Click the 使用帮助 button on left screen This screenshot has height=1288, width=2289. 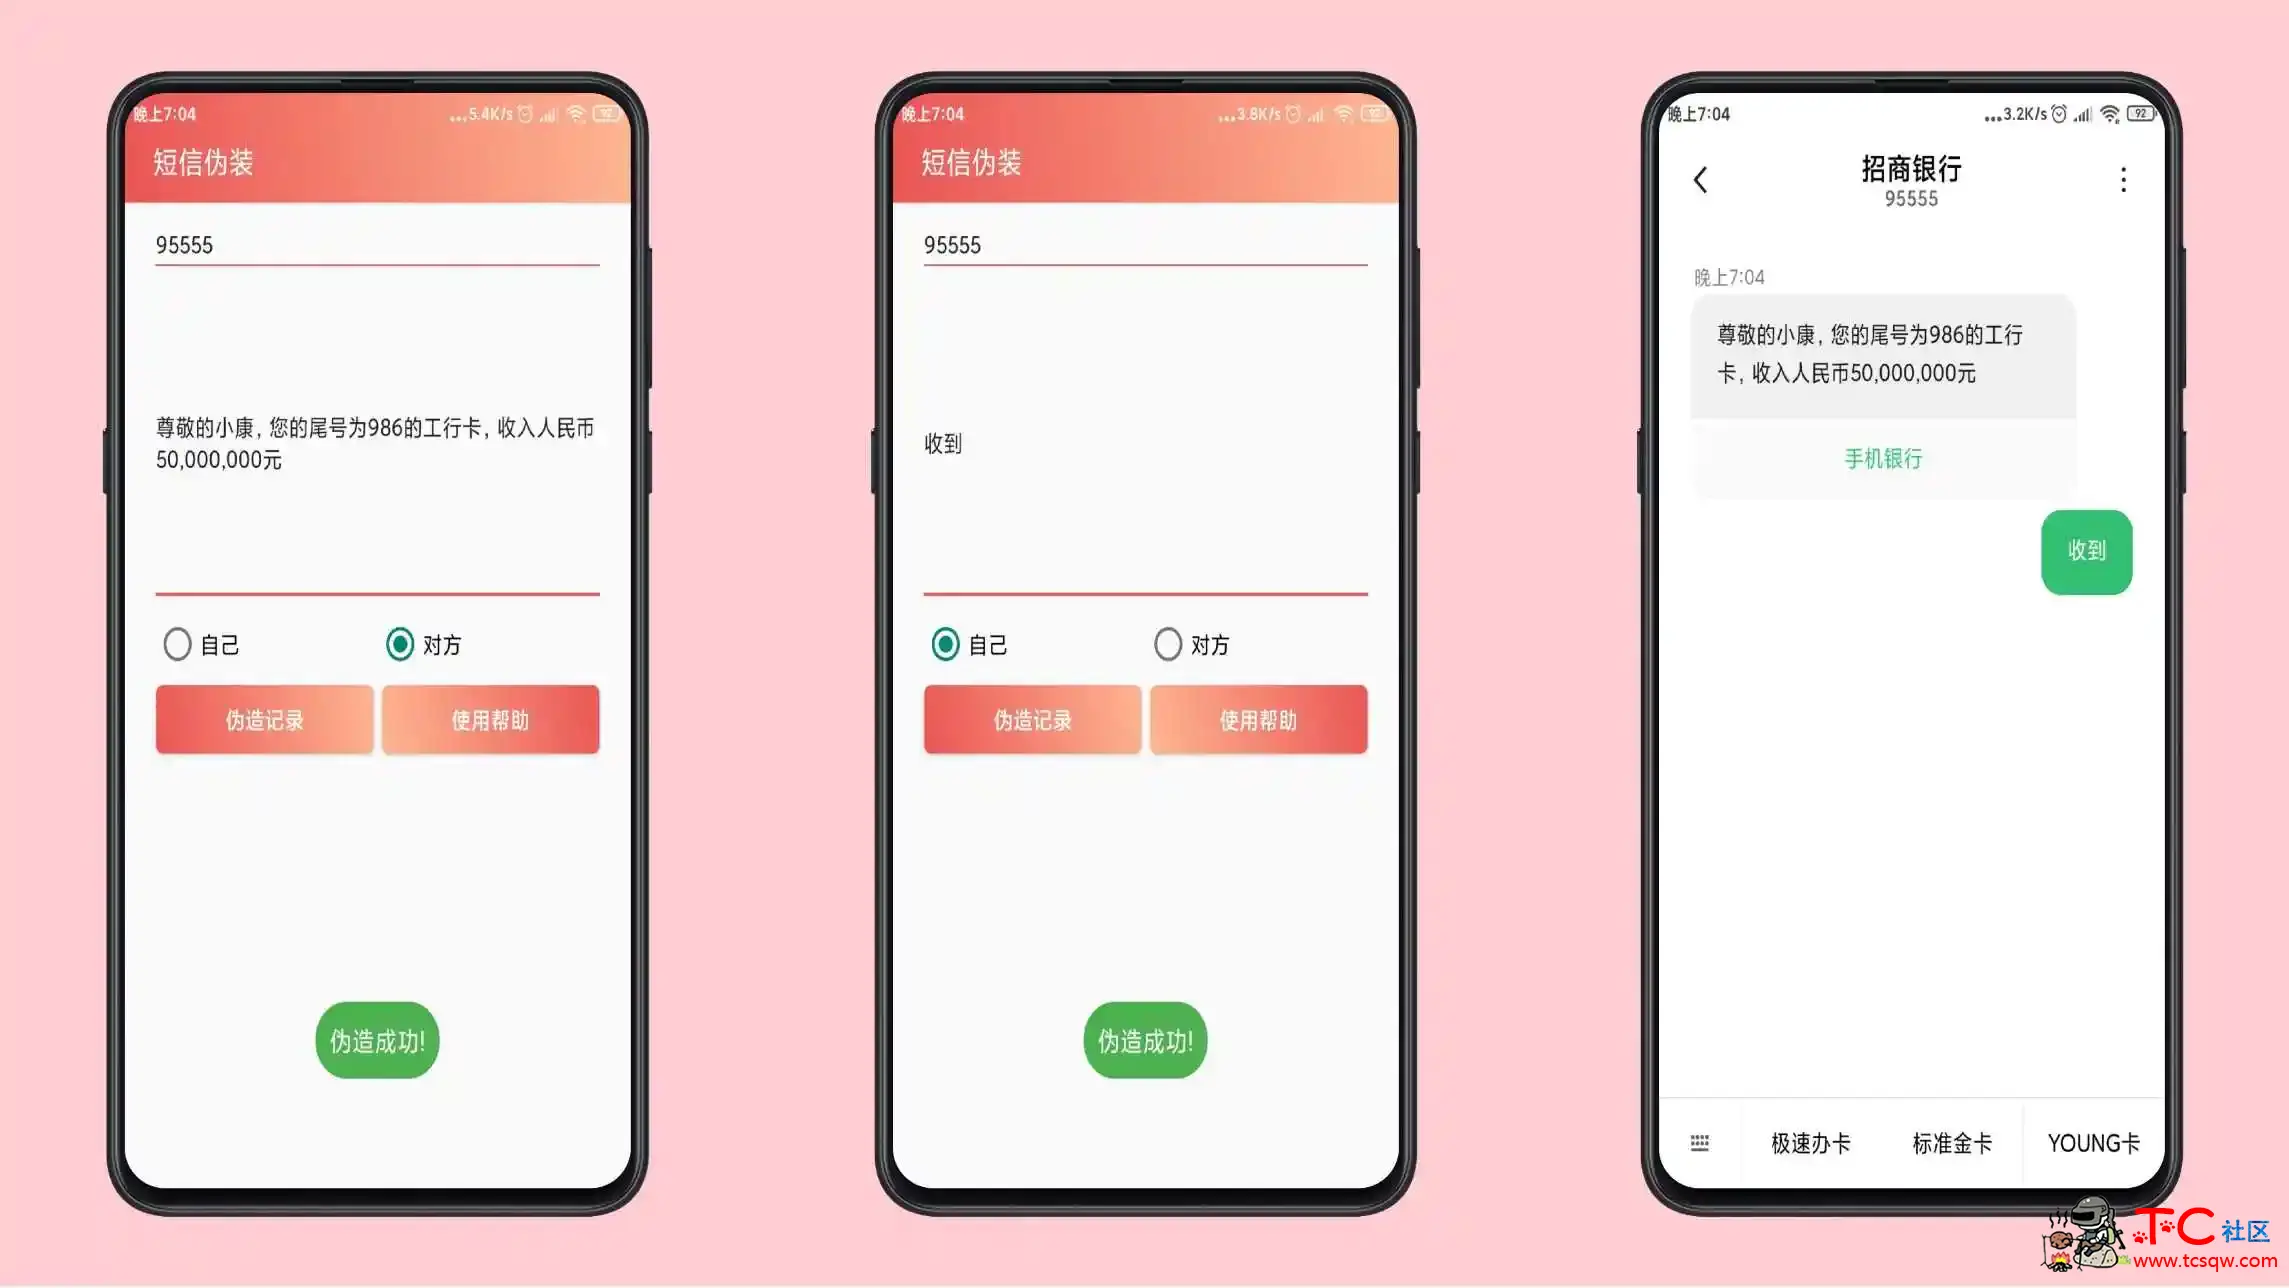489,719
